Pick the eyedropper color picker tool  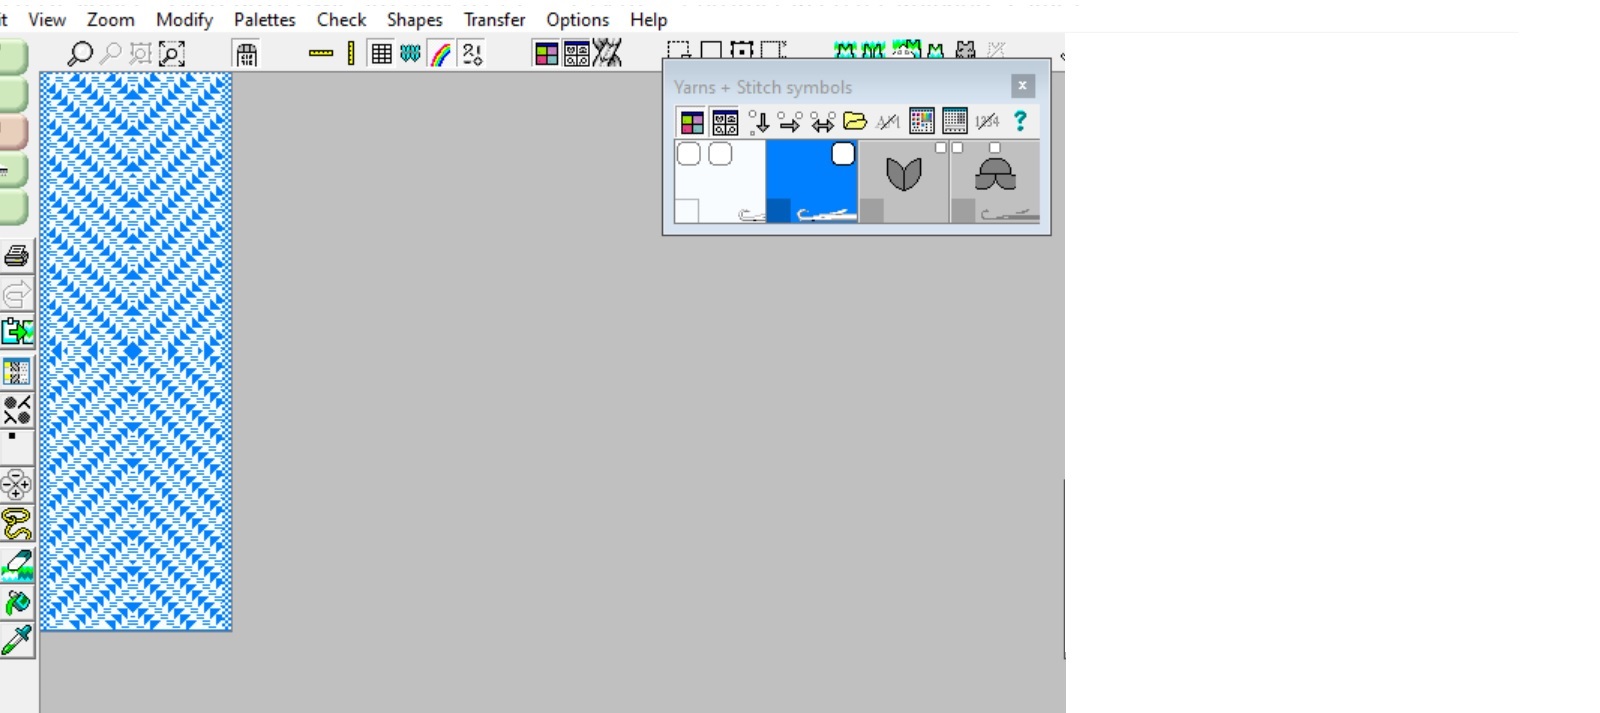tap(16, 640)
